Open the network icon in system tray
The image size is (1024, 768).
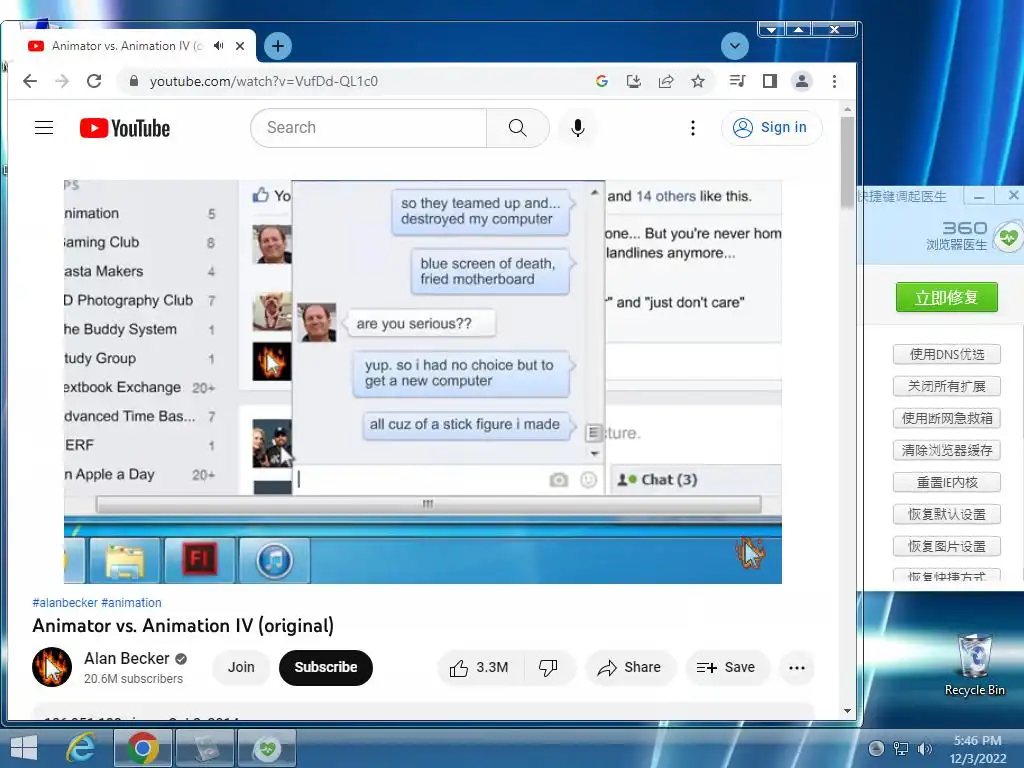coord(901,748)
